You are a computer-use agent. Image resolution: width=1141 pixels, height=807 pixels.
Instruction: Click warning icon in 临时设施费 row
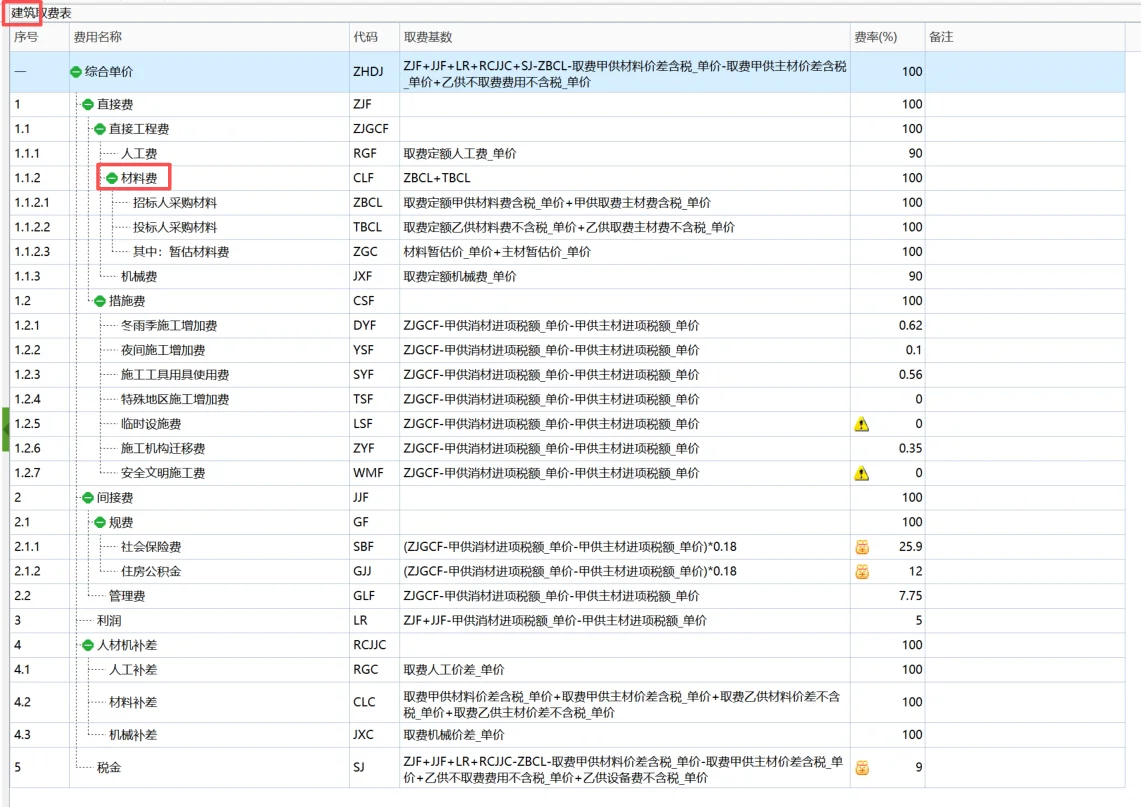(862, 424)
